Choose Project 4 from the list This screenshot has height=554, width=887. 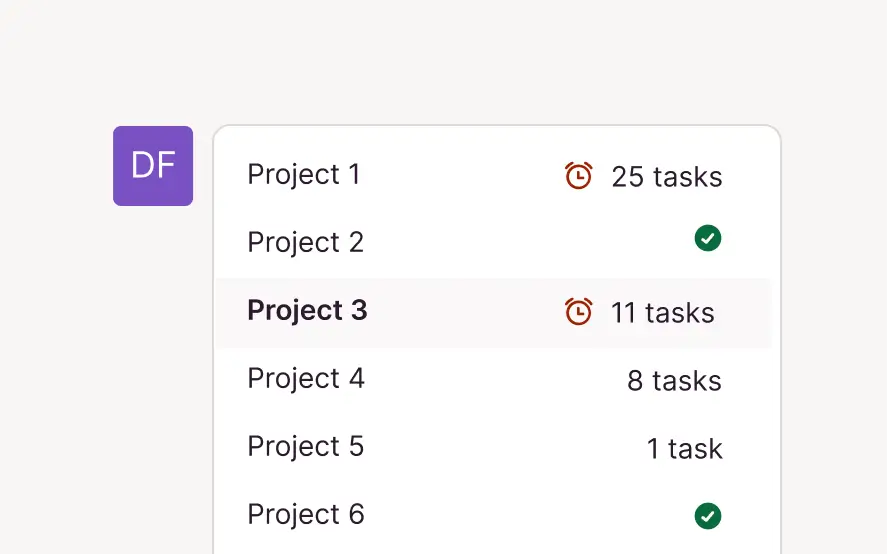click(495, 380)
